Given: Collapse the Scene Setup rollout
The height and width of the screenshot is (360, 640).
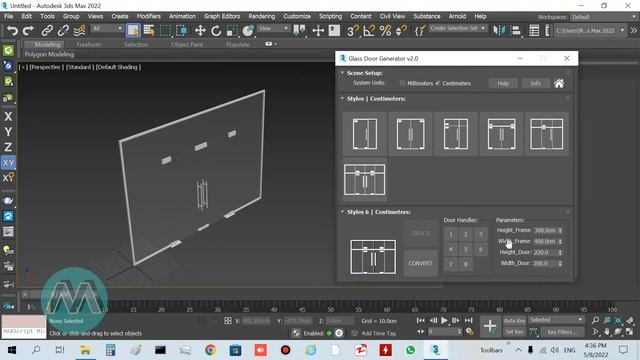Looking at the screenshot, I should pos(342,73).
